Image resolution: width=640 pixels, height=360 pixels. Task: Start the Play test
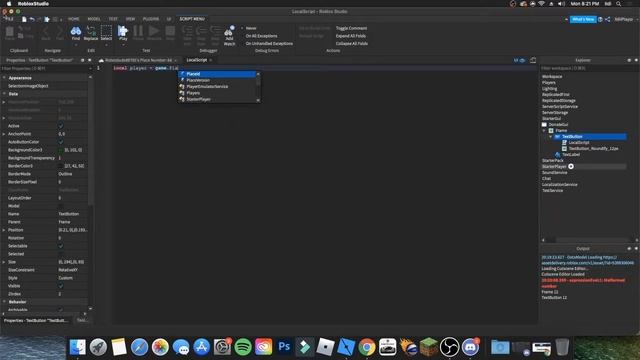(x=123, y=32)
